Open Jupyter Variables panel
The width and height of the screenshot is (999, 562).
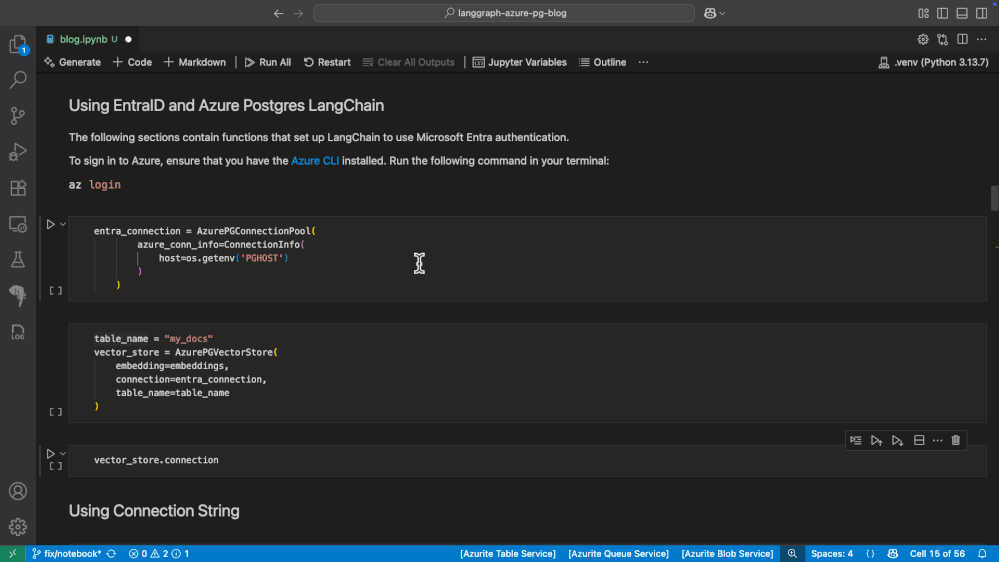tap(520, 62)
